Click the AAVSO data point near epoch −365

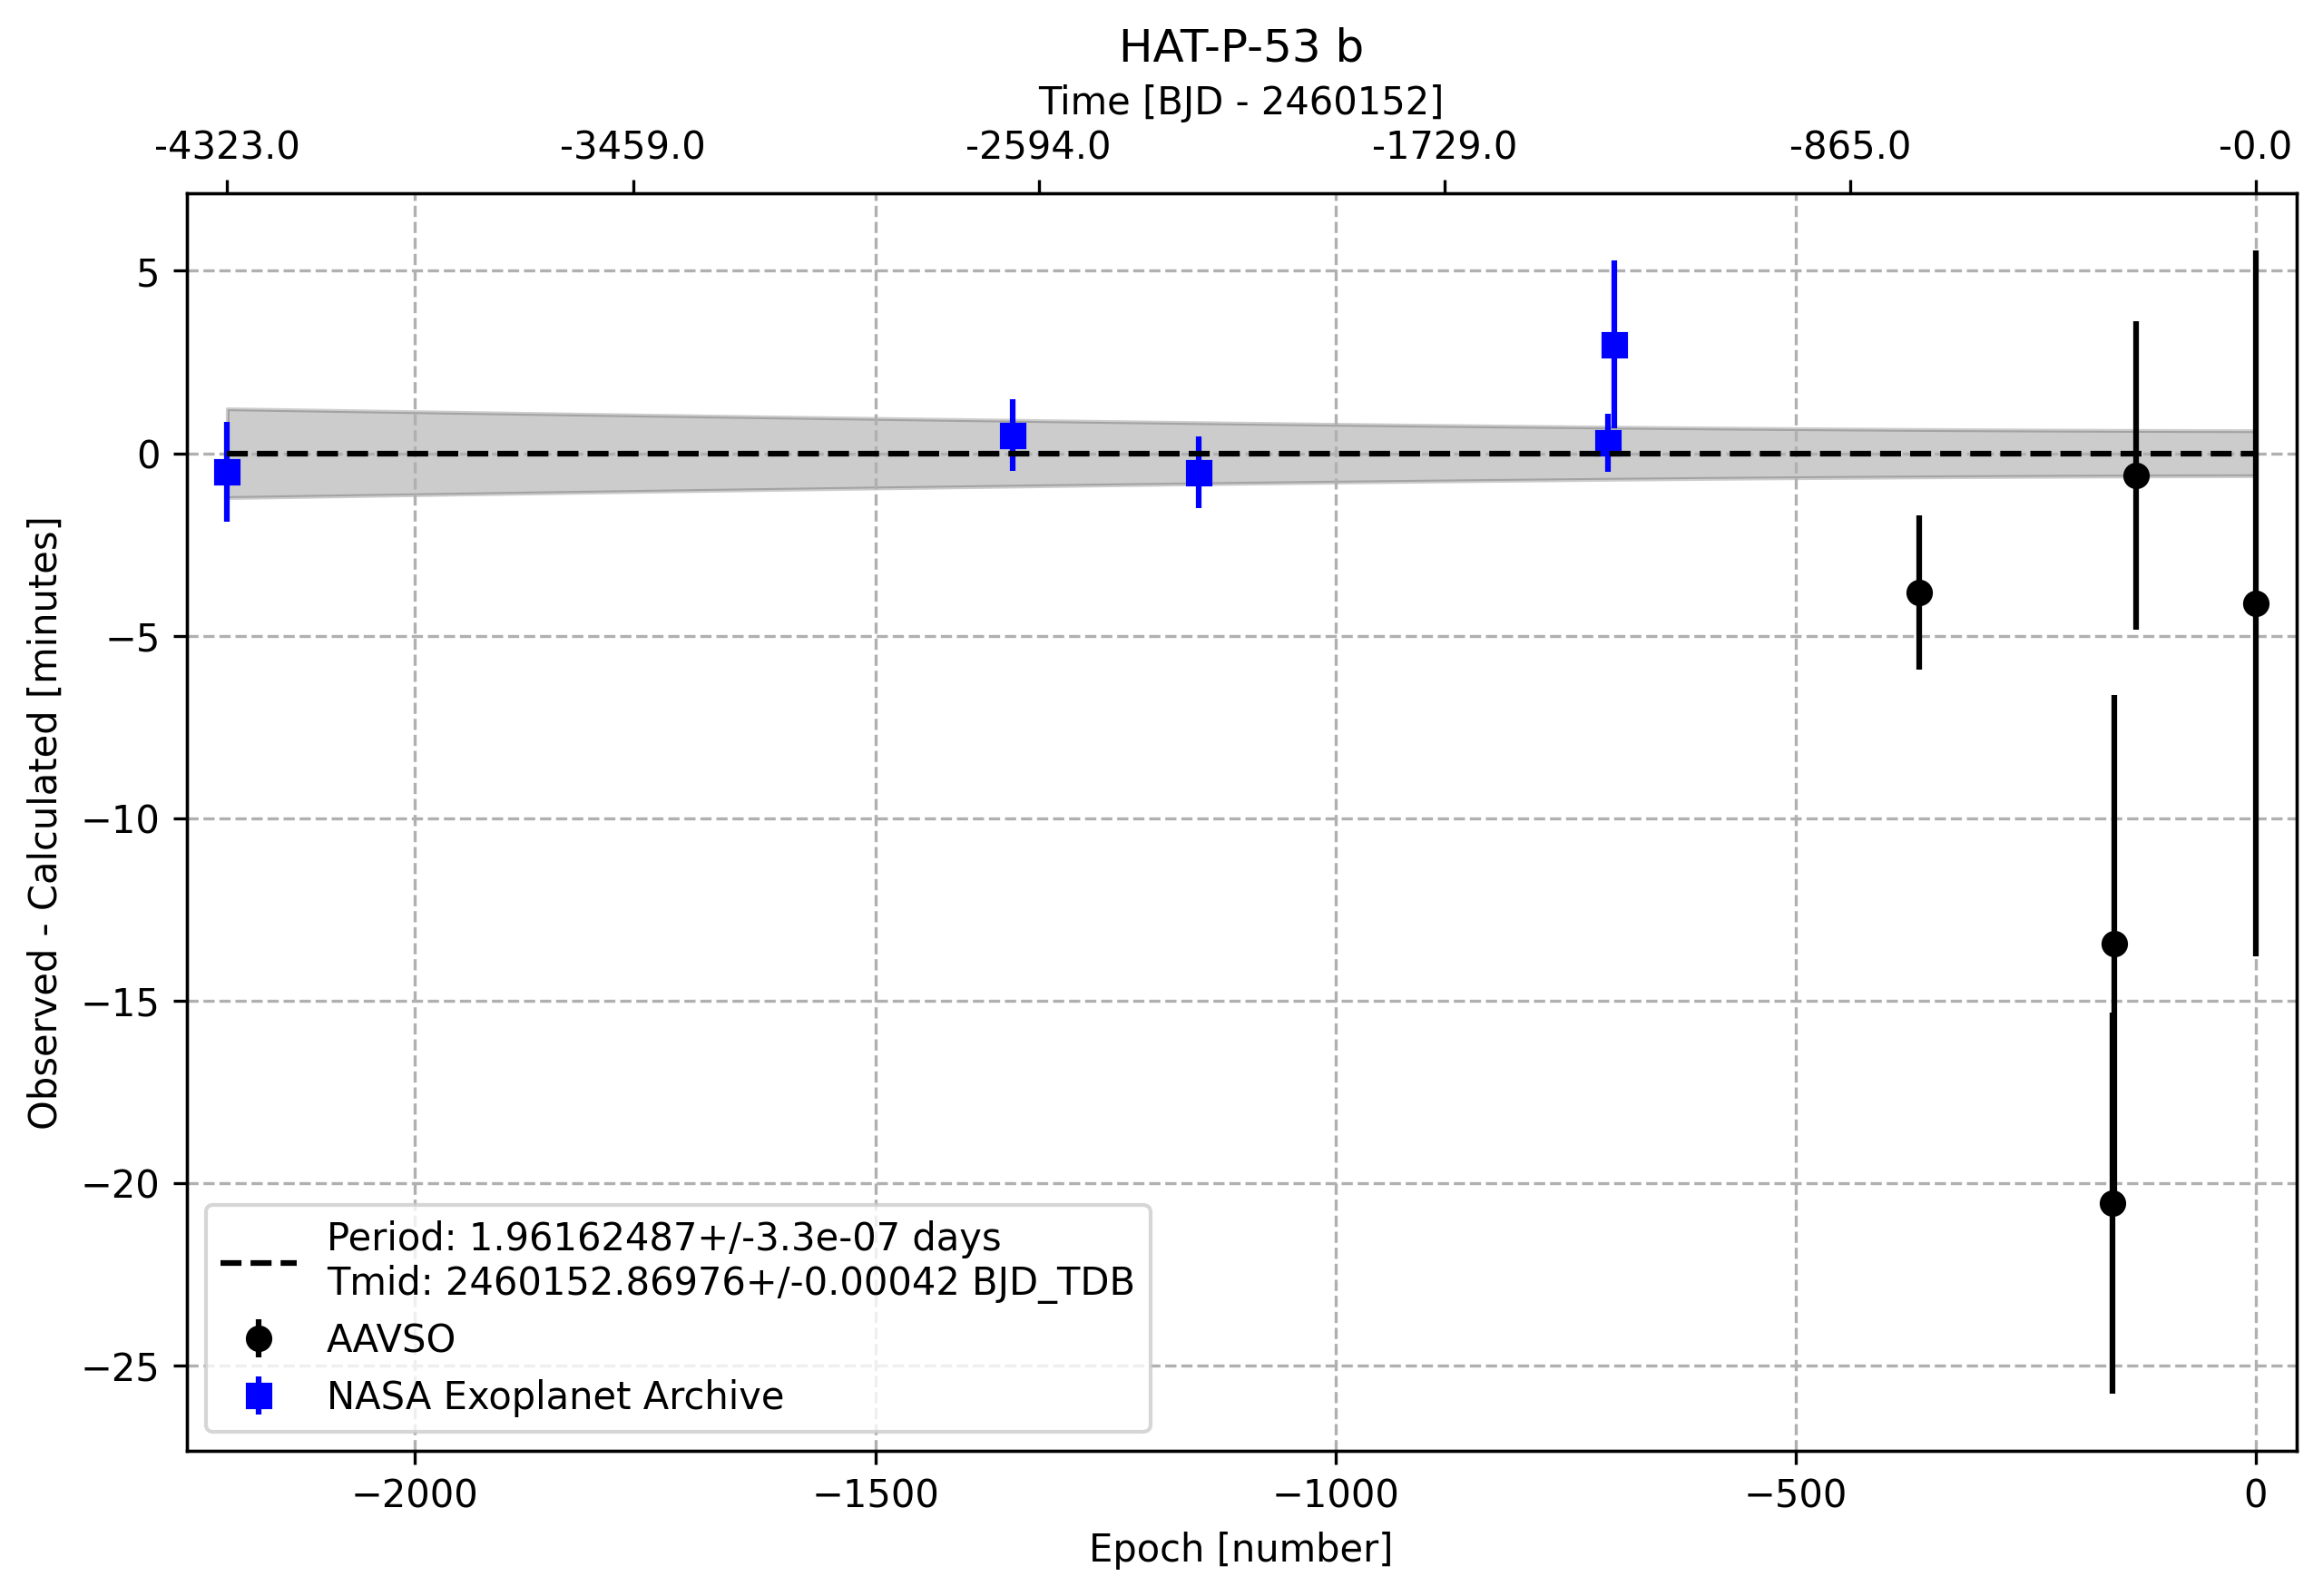tap(1919, 593)
